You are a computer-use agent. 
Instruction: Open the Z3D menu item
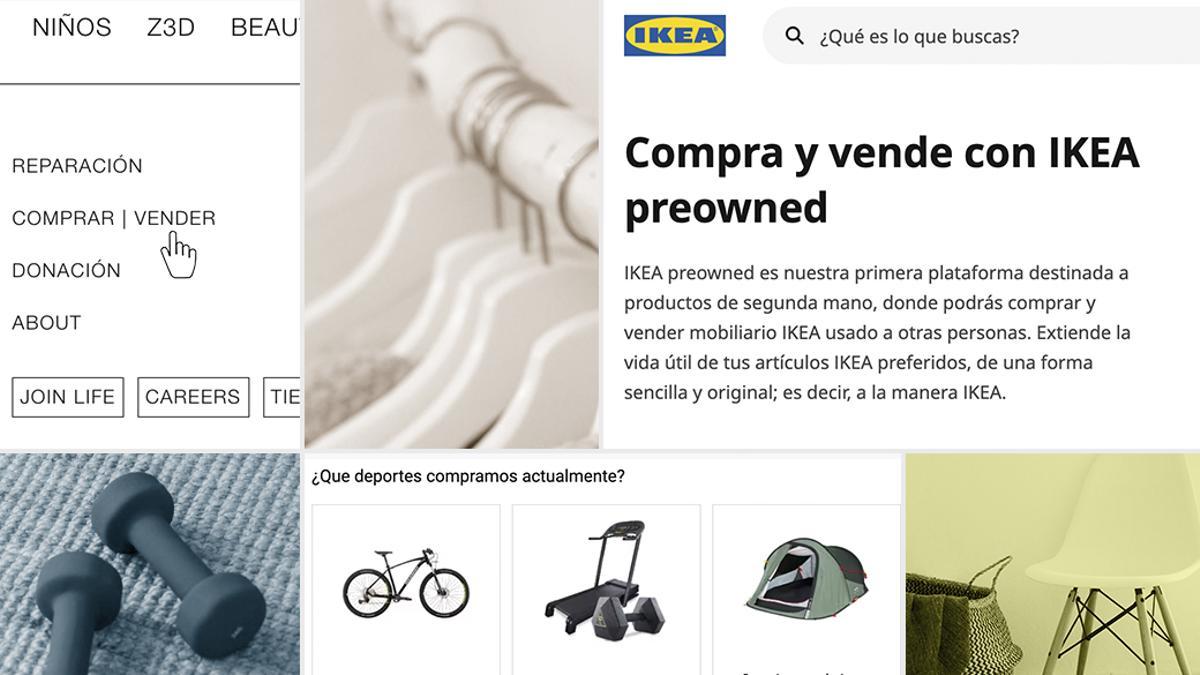pyautogui.click(x=171, y=27)
